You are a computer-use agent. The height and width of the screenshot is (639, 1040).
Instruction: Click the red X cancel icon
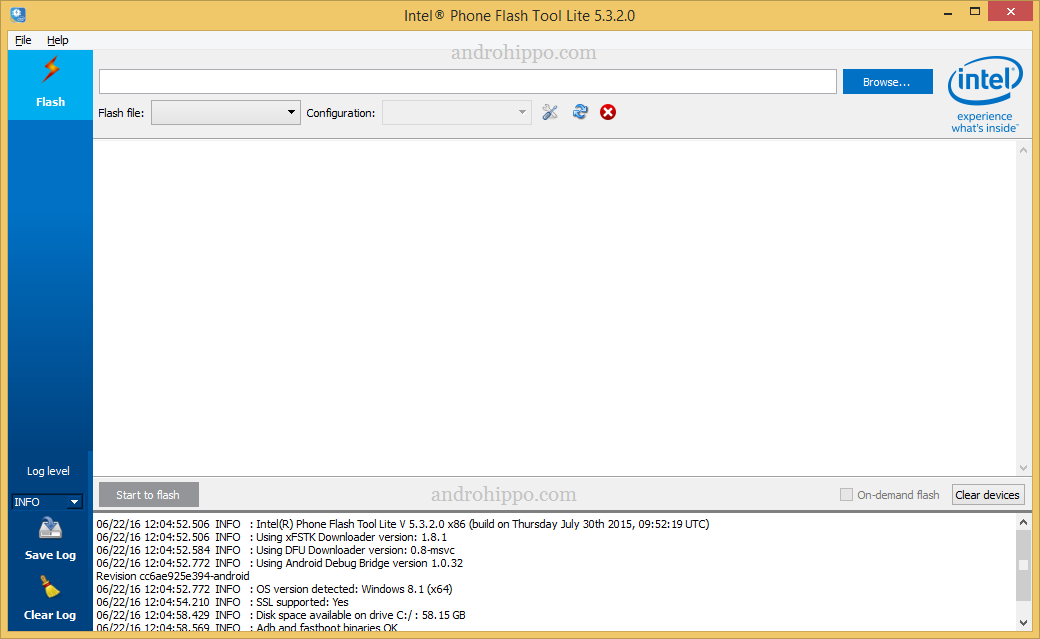coord(608,112)
